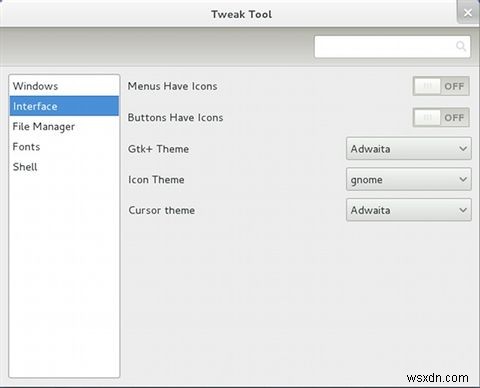Image resolution: width=480 pixels, height=388 pixels.
Task: Click the Icon Theme label
Action: coord(156,180)
